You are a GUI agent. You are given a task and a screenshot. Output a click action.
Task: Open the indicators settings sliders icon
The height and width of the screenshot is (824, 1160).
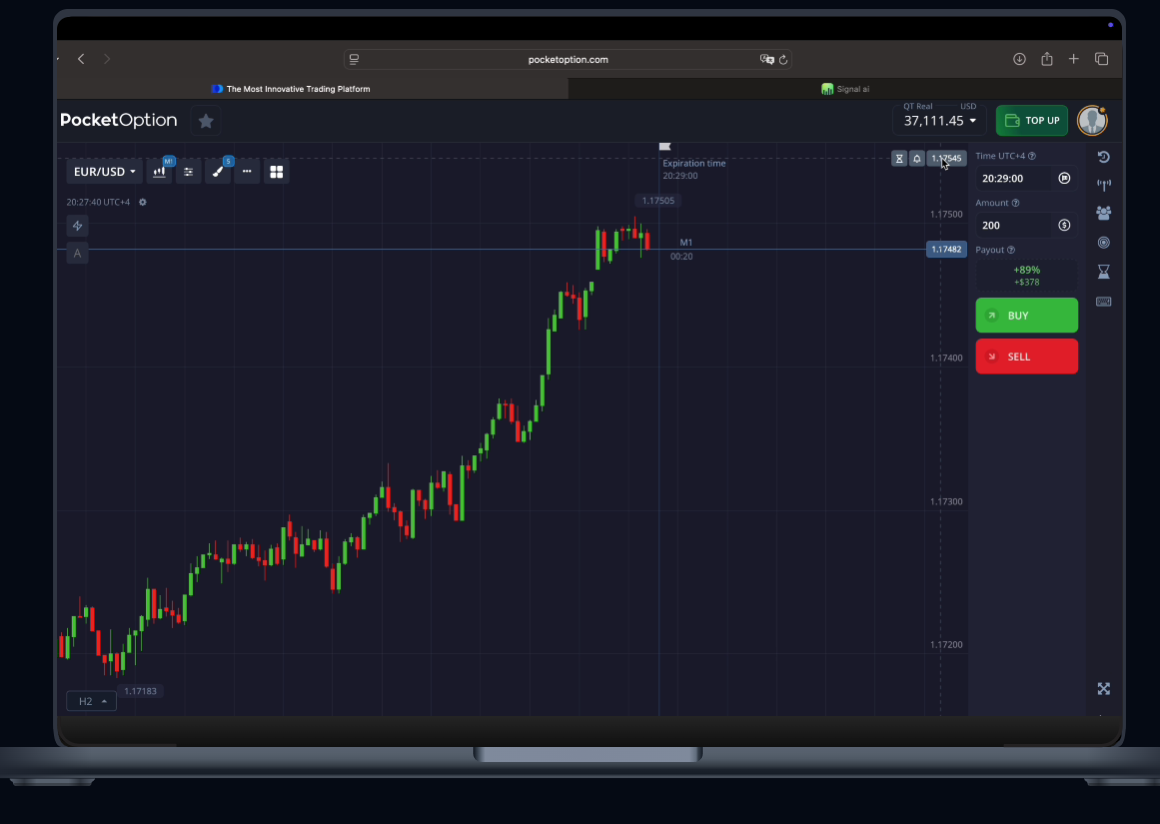click(188, 172)
